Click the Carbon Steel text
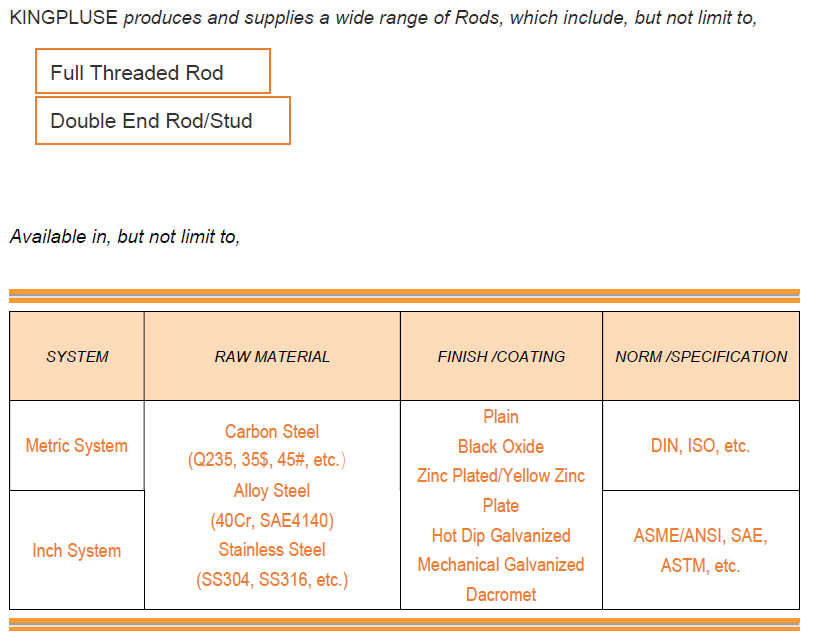This screenshot has height=643, width=816. point(272,431)
